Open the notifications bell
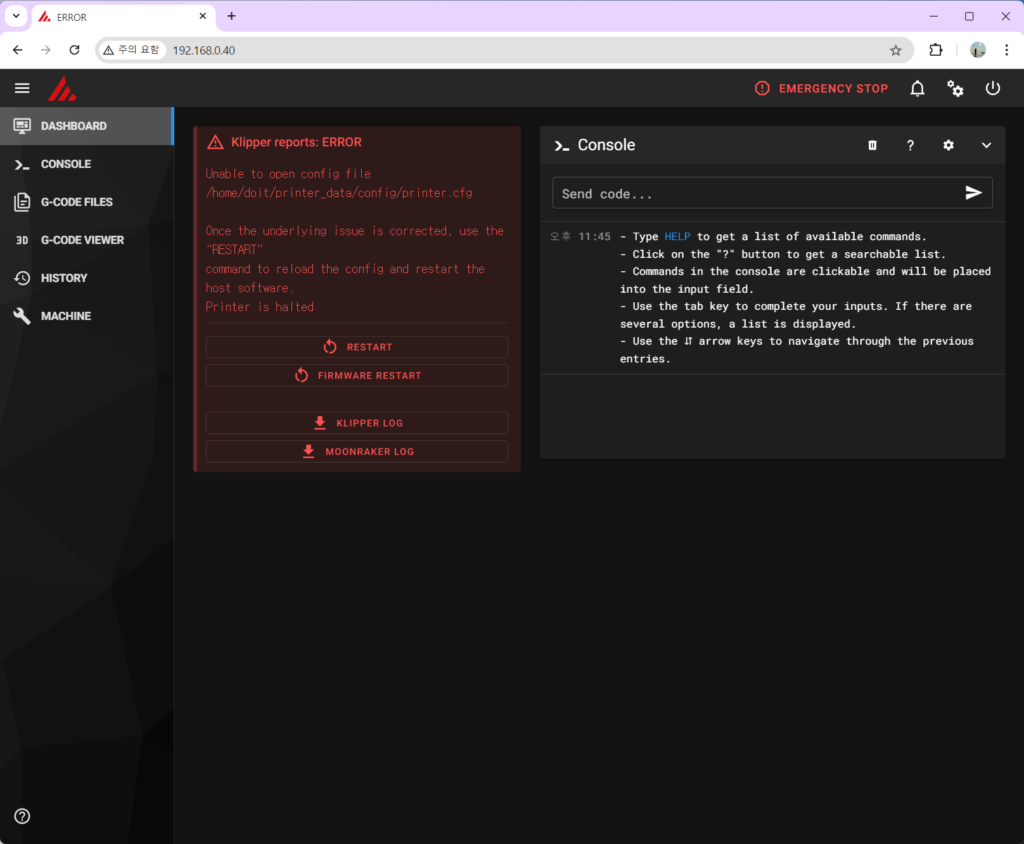 (917, 88)
